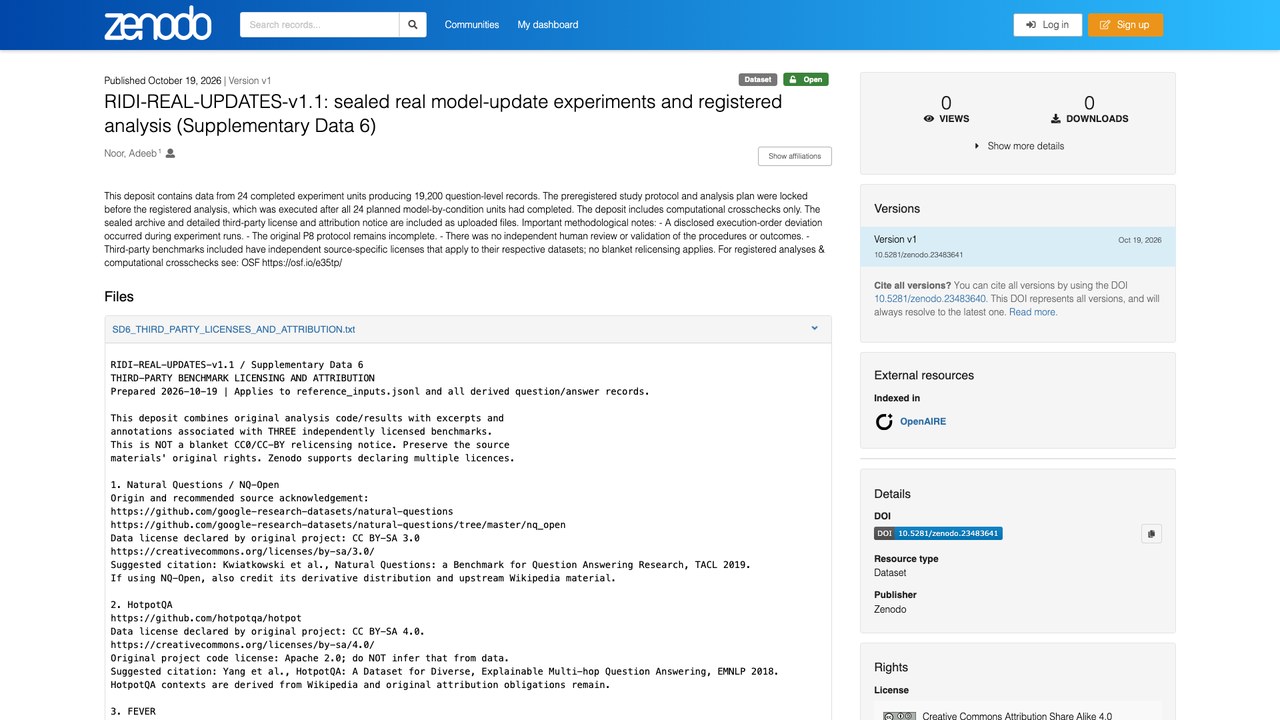1280x720 pixels.
Task: Focus the Search records input field
Action: click(x=319, y=25)
